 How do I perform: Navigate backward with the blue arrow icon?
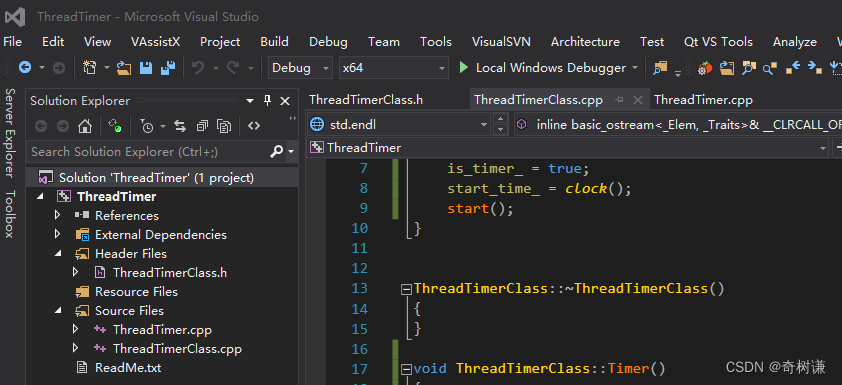(25, 68)
